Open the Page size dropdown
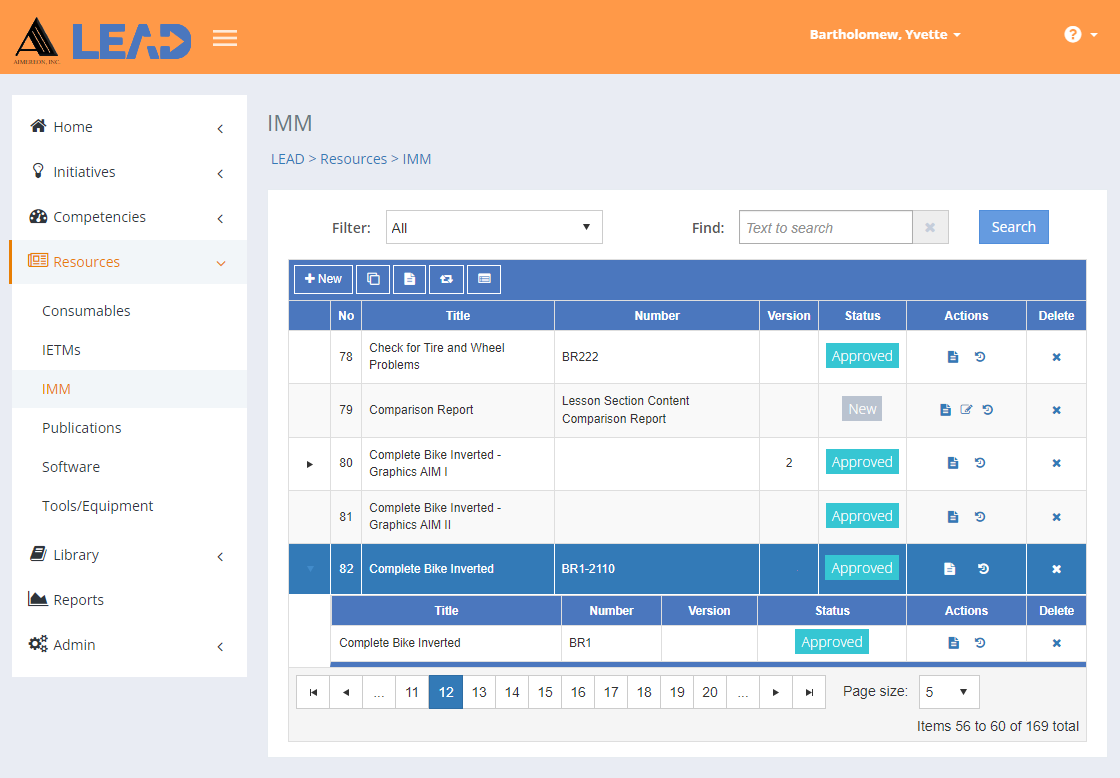1120x778 pixels. pyautogui.click(x=949, y=692)
